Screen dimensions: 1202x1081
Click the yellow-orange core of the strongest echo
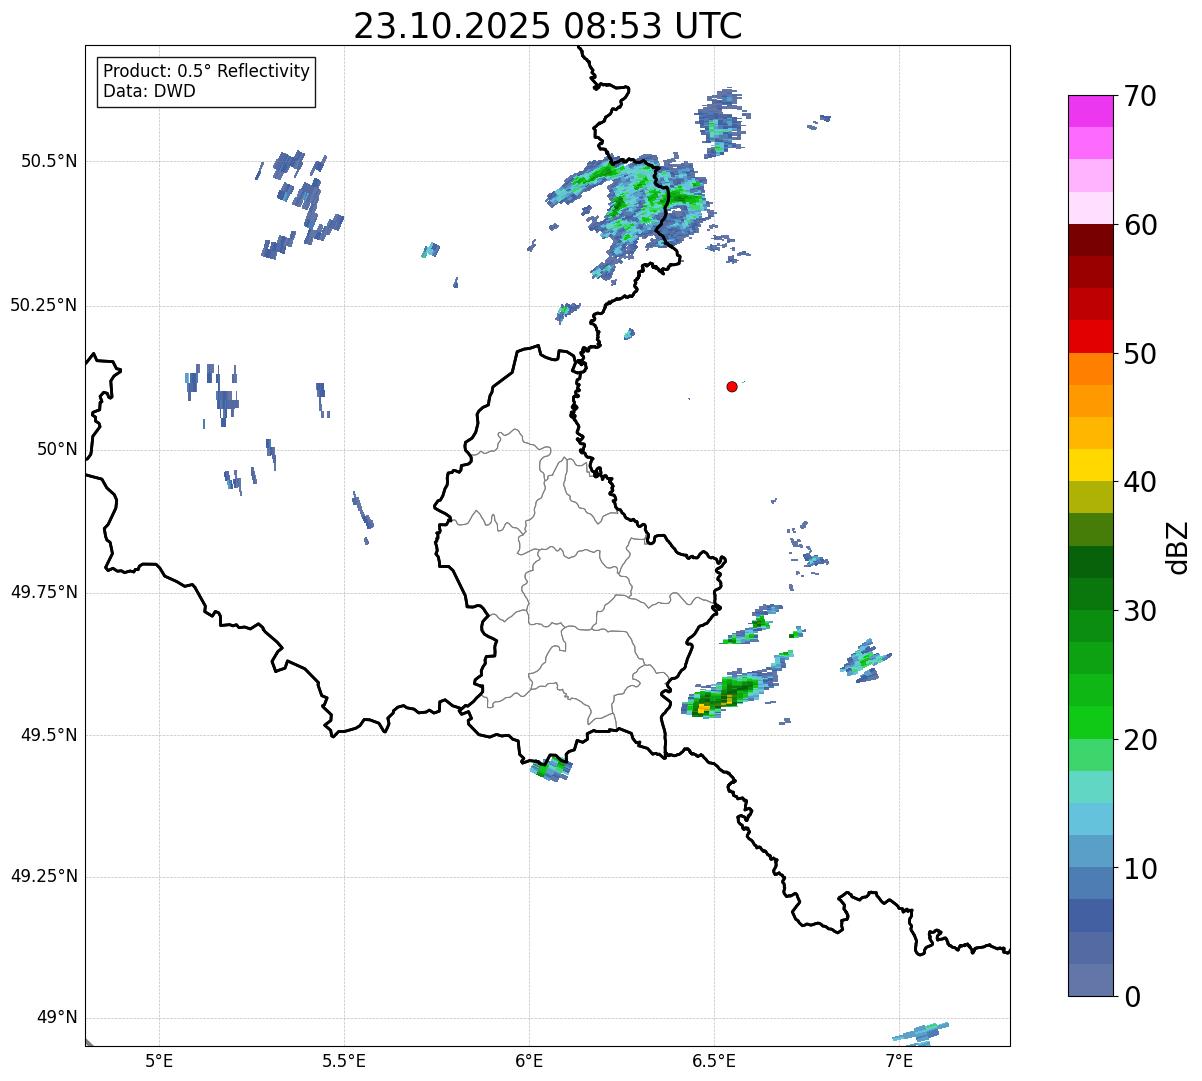[x=704, y=708]
